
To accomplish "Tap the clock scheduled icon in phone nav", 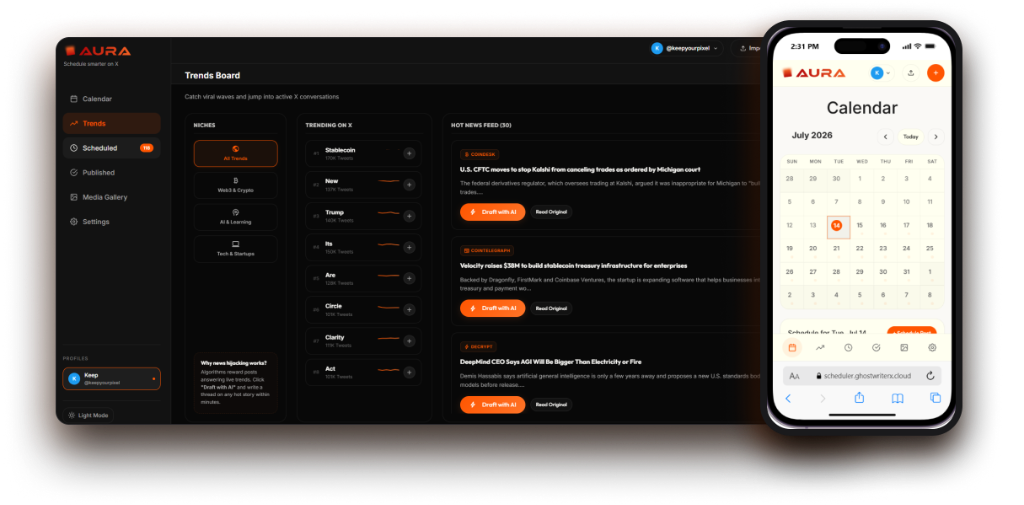I will click(848, 348).
